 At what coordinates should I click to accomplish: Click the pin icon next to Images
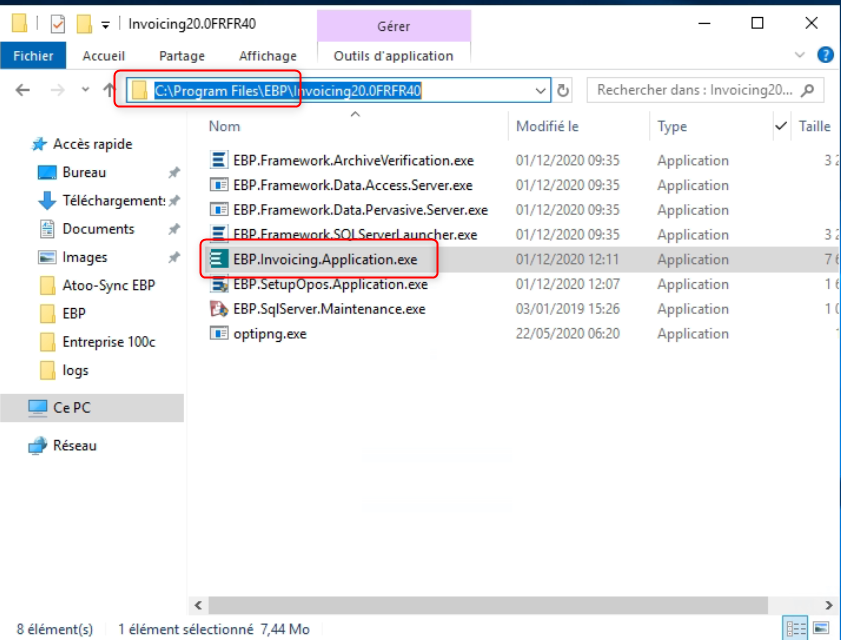[x=174, y=258]
